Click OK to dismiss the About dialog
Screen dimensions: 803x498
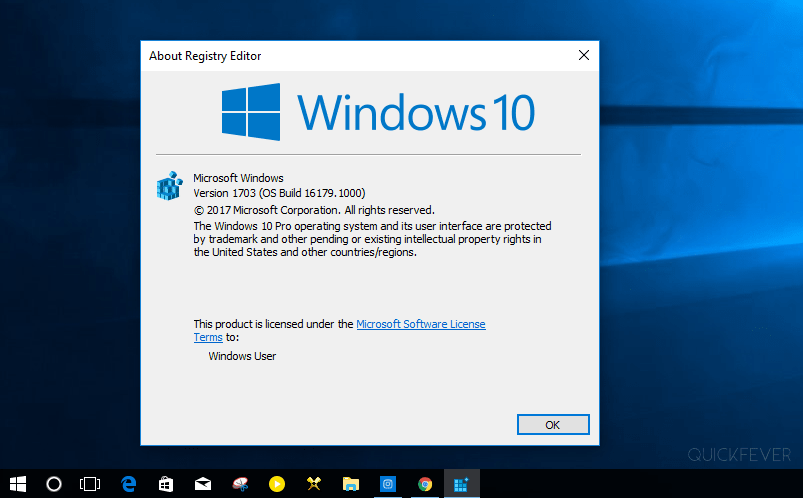click(x=553, y=425)
